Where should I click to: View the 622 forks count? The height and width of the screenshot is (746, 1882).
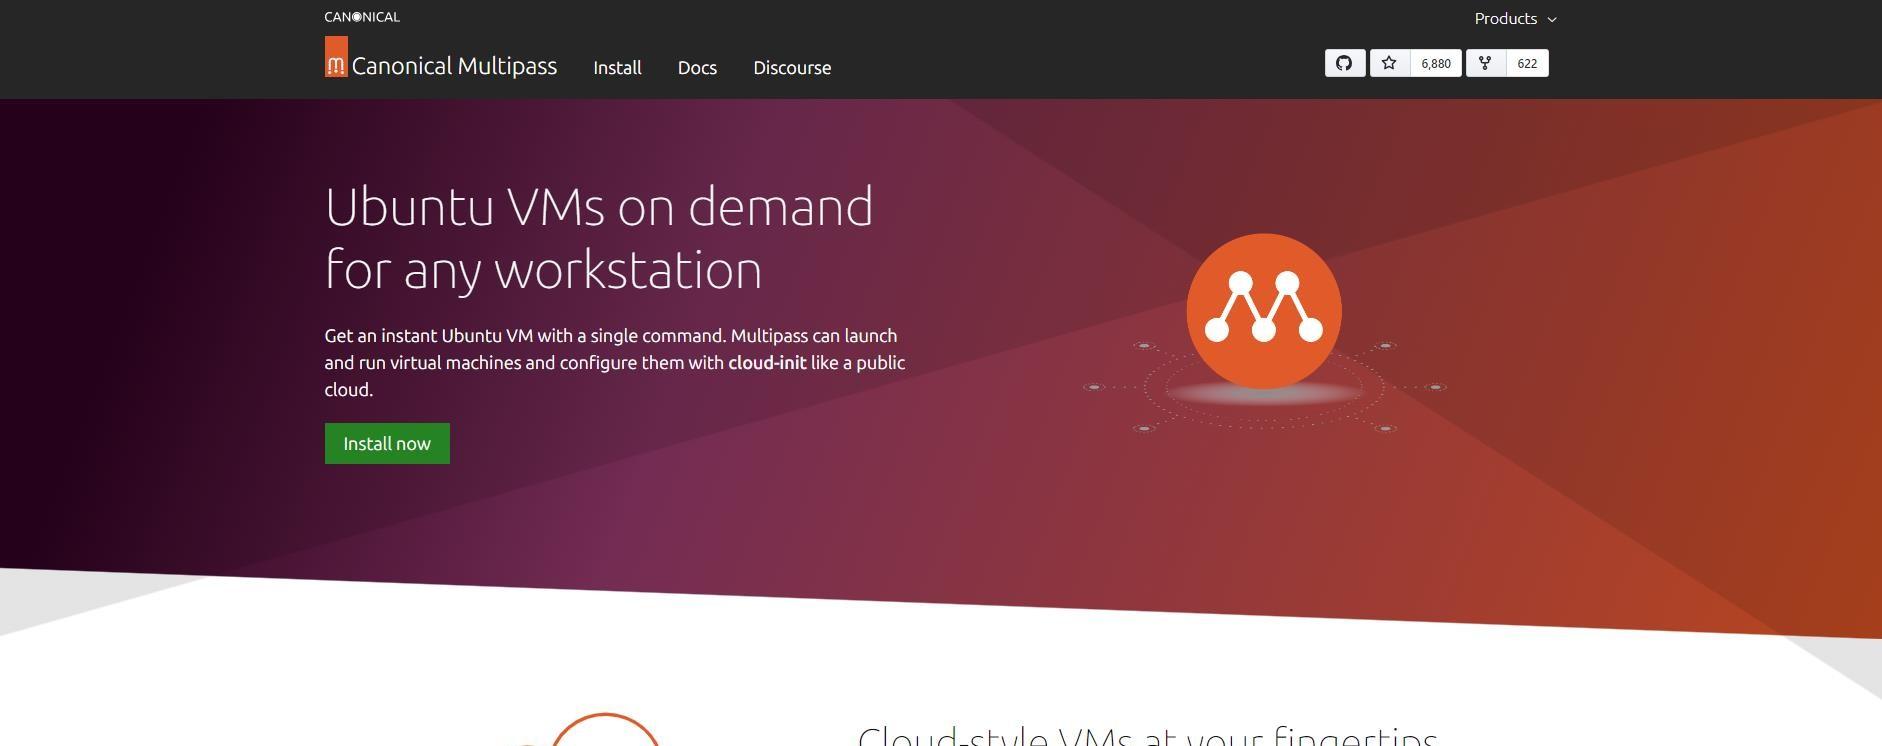(x=1527, y=64)
